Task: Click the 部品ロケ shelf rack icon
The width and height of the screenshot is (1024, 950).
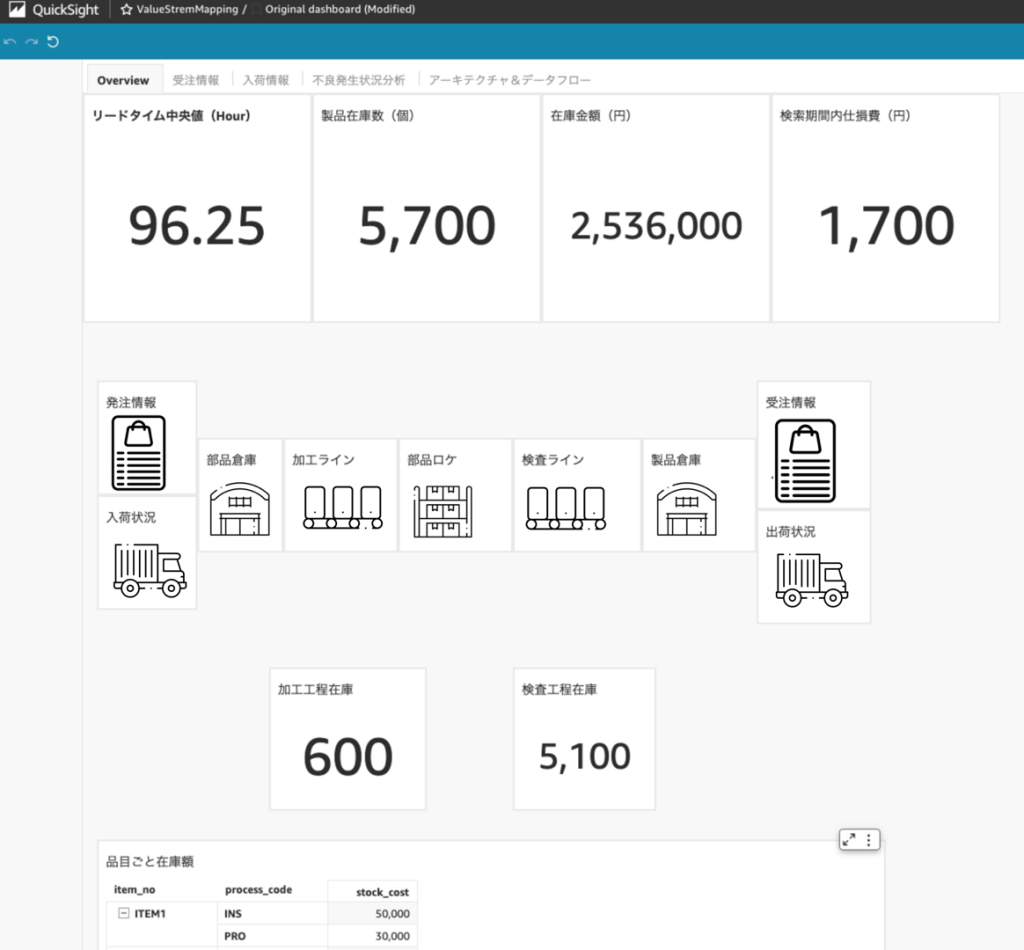Action: 443,511
